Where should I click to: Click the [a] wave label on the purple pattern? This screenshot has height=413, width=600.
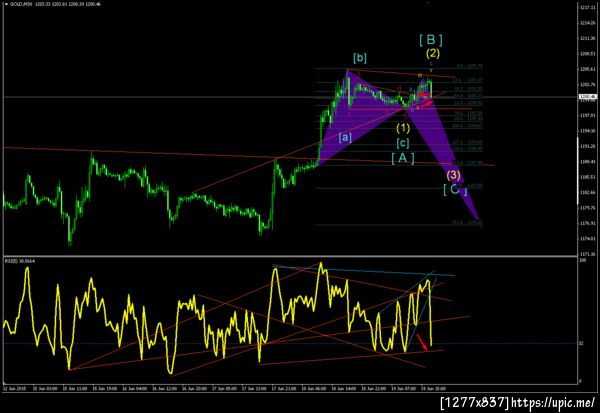coord(345,137)
